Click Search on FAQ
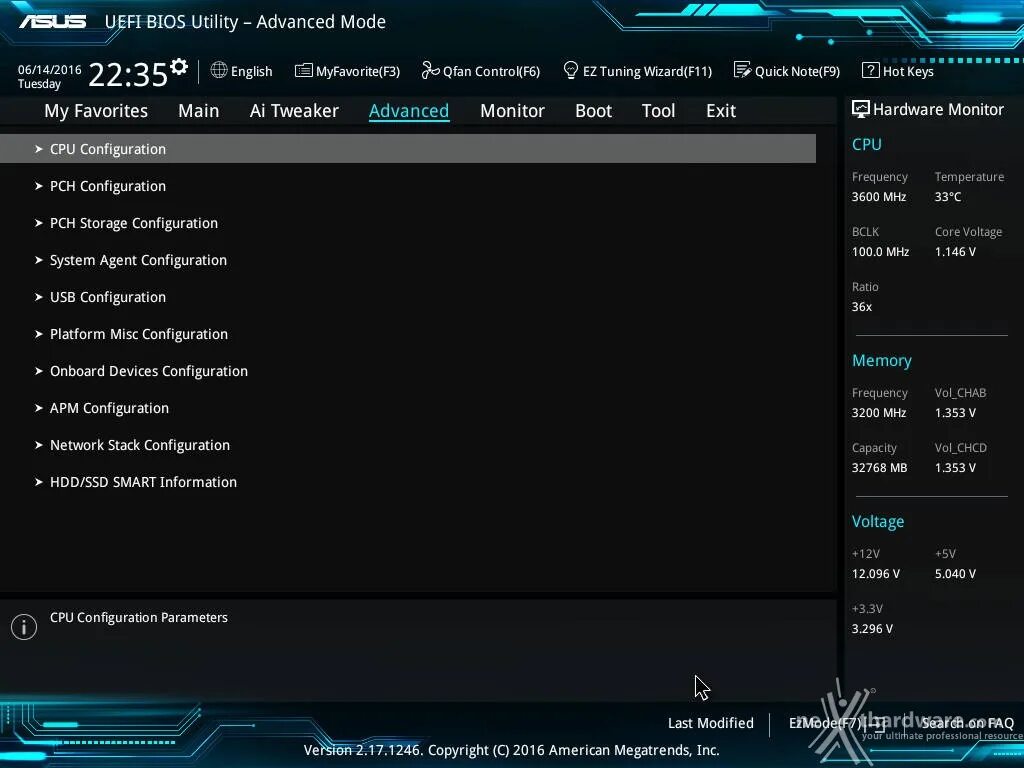The height and width of the screenshot is (768, 1024). click(968, 723)
